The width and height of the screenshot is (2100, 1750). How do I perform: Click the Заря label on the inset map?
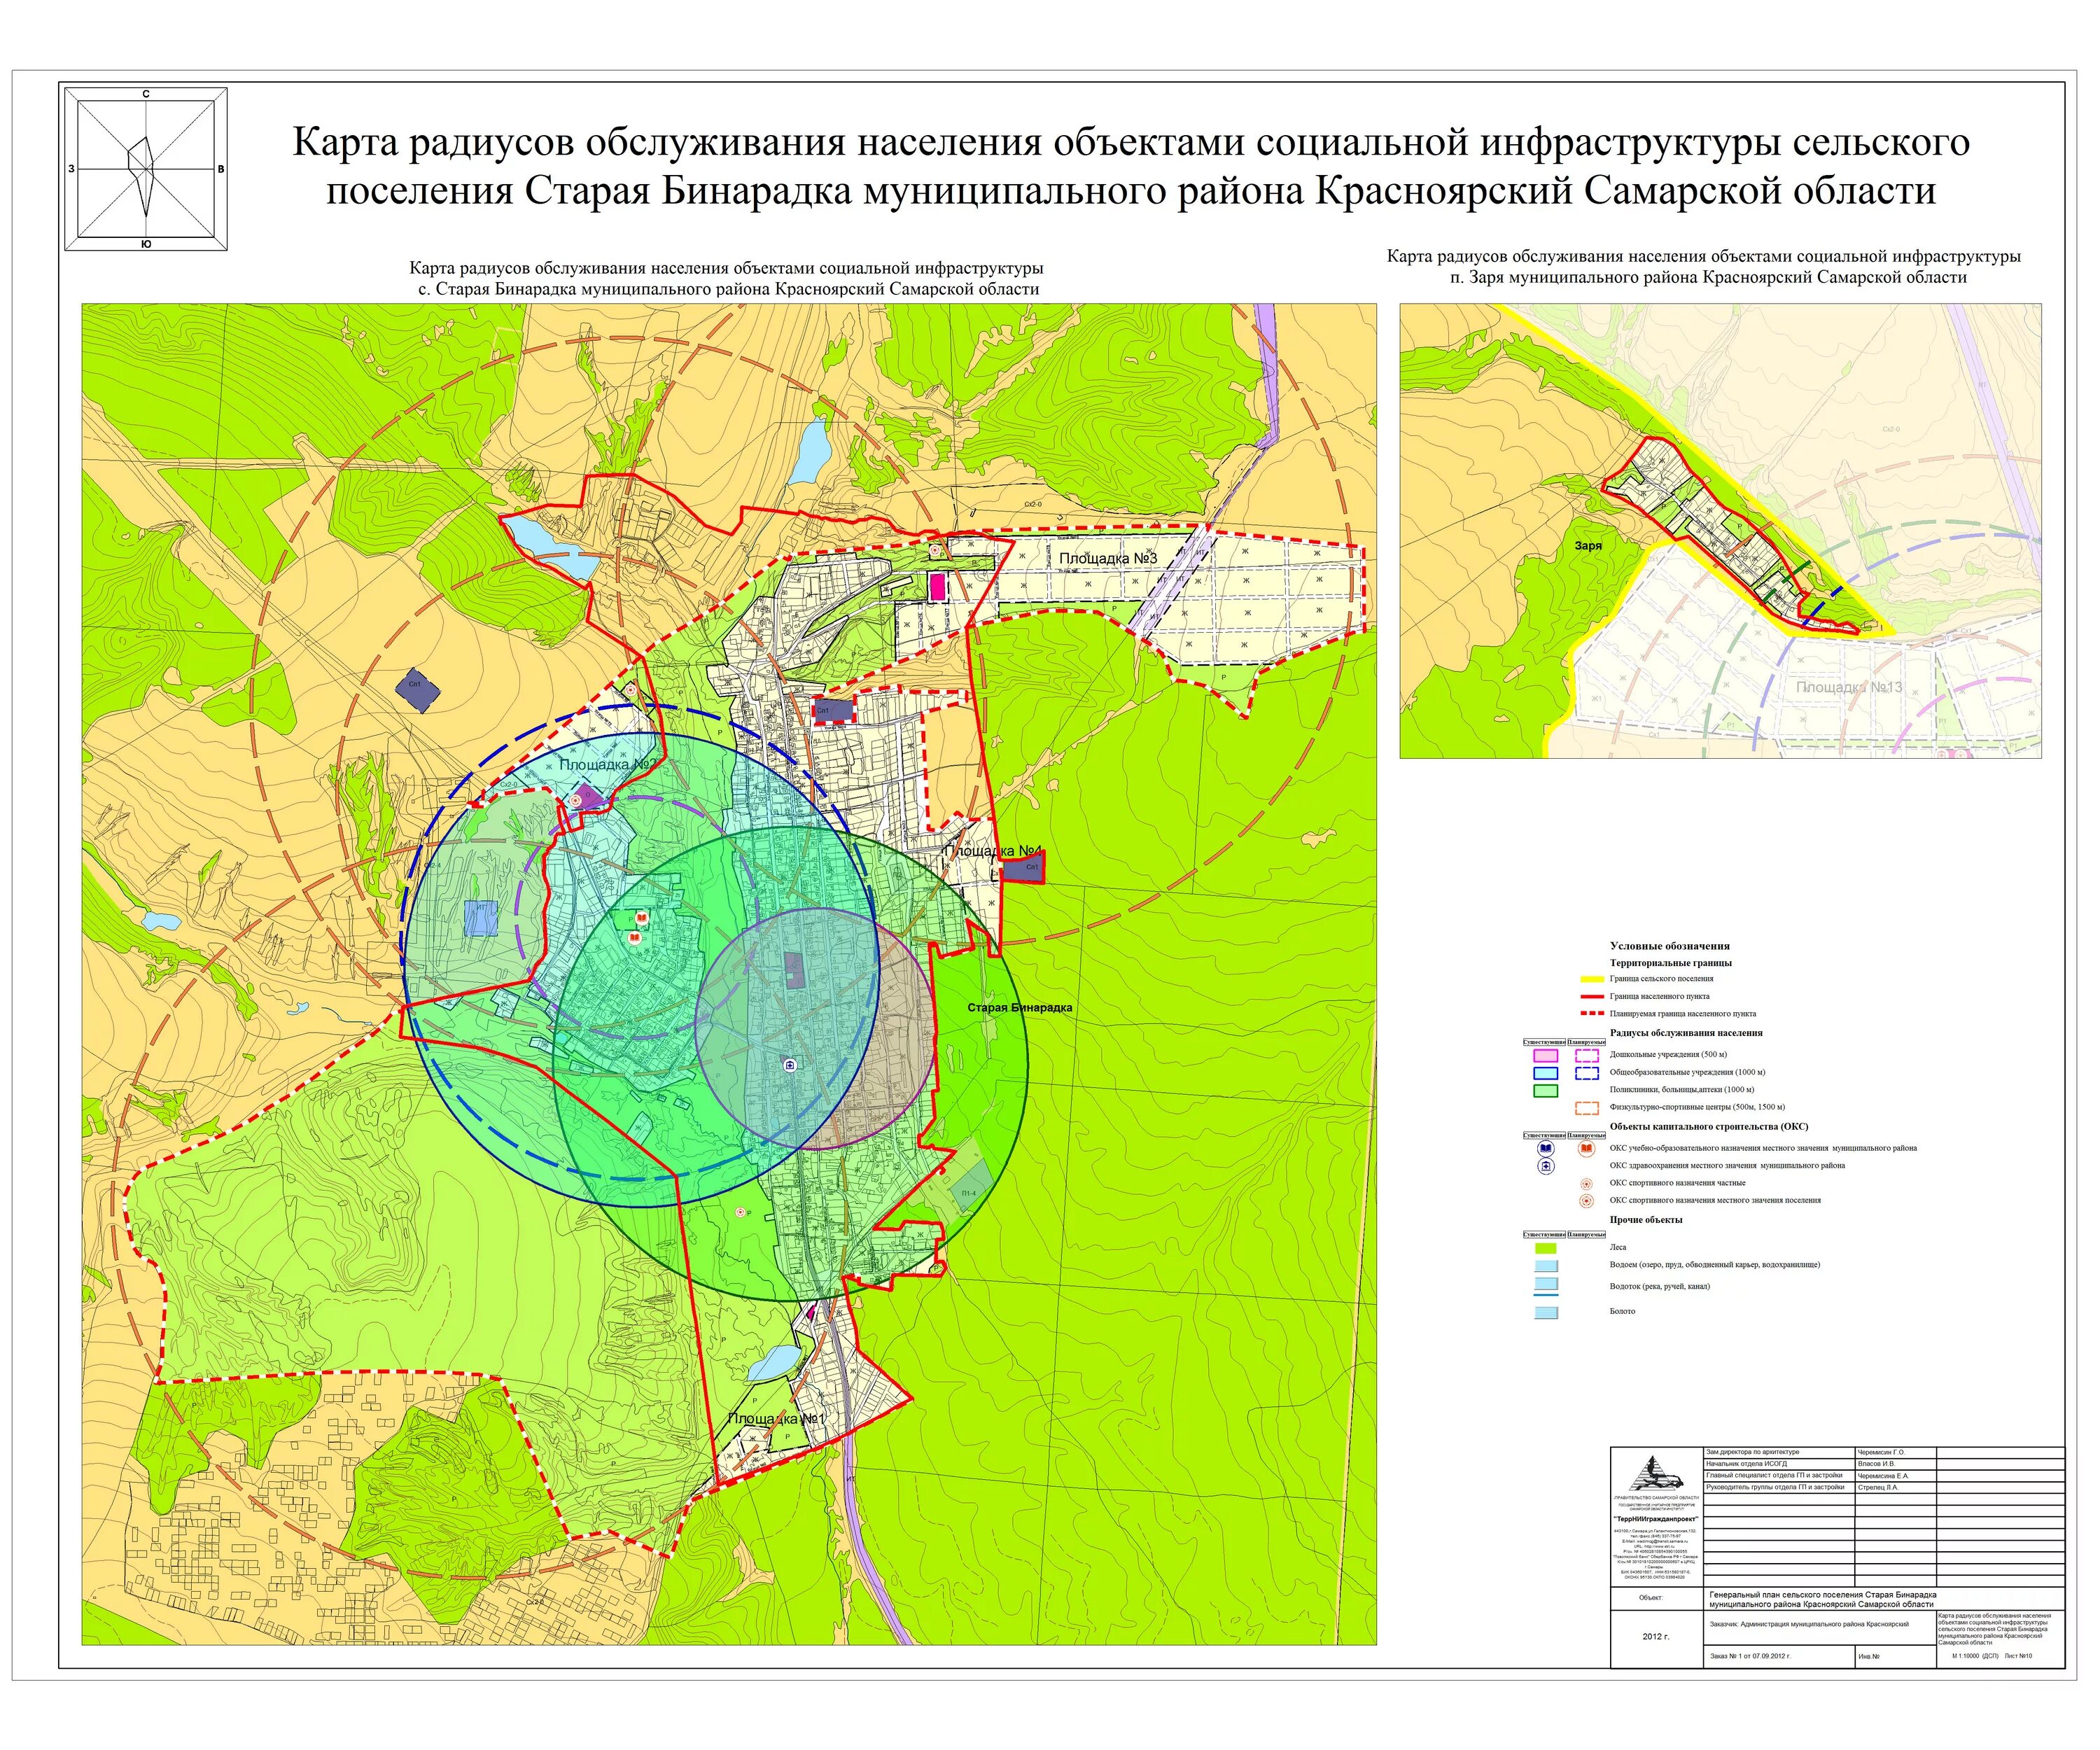1588,546
